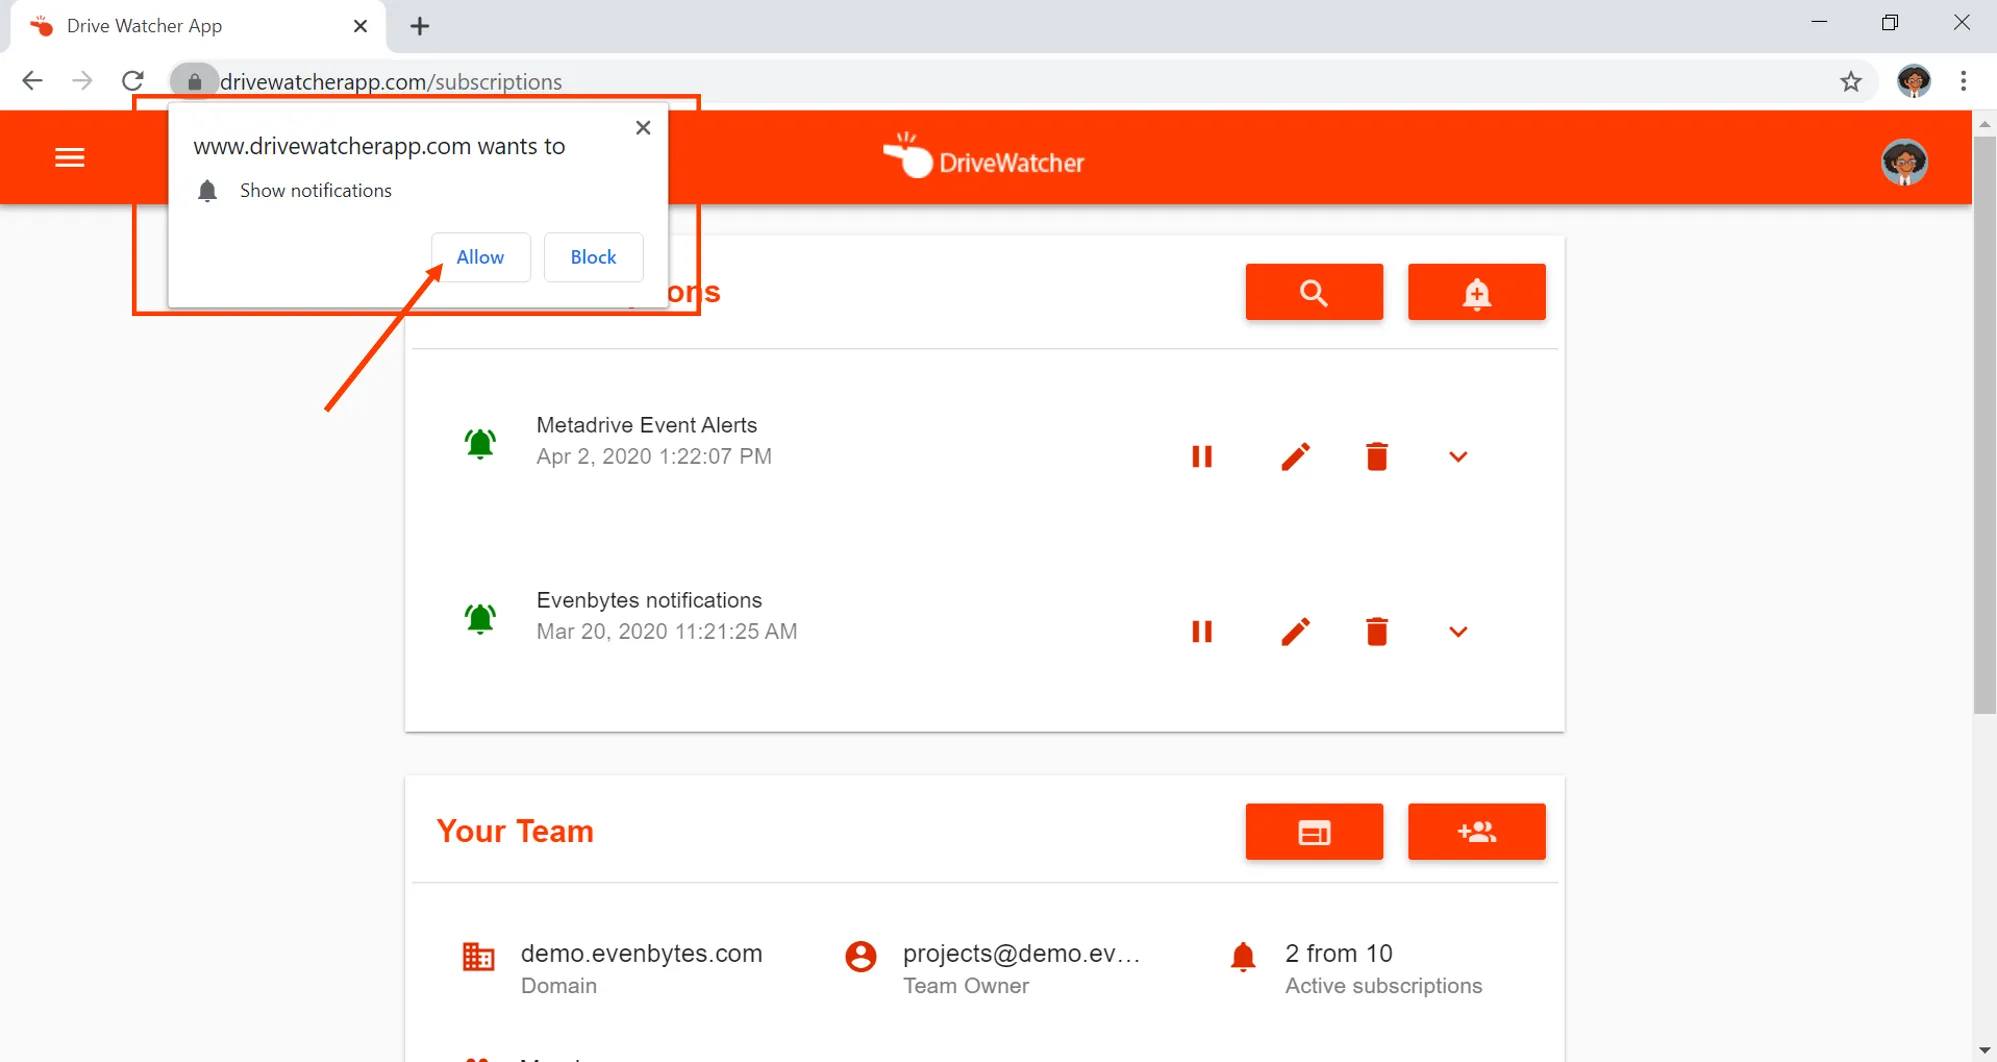Screen dimensions: 1997x1062
Task: Click the address bar URL
Action: (x=391, y=82)
